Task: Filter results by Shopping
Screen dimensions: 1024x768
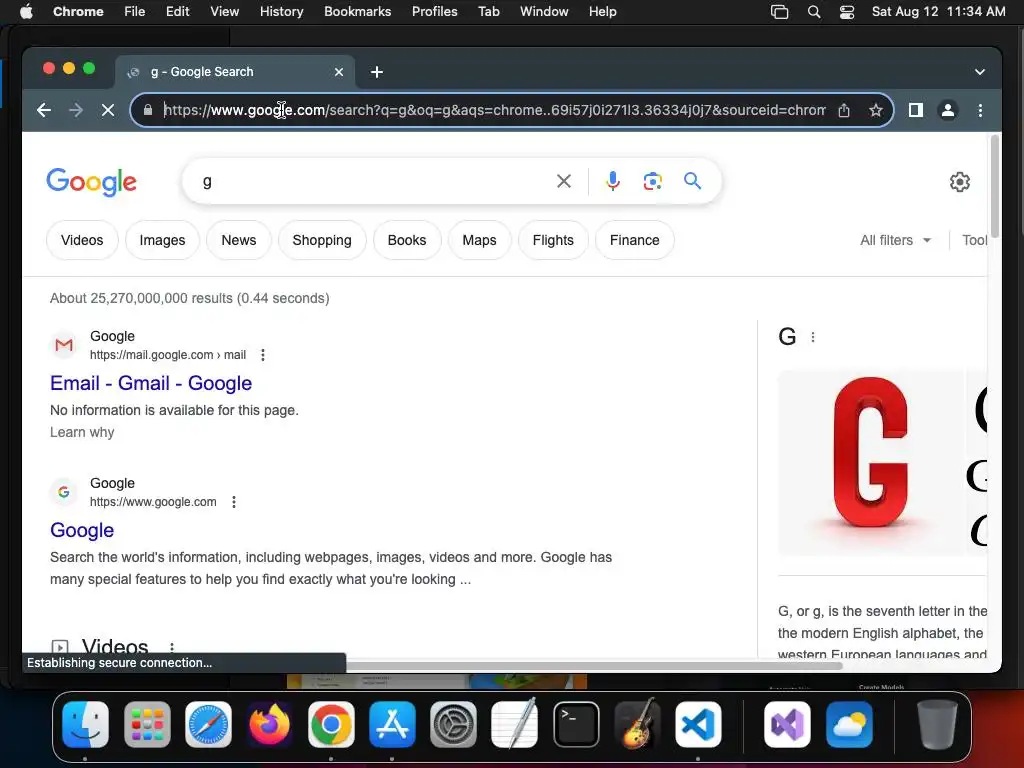Action: tap(322, 240)
